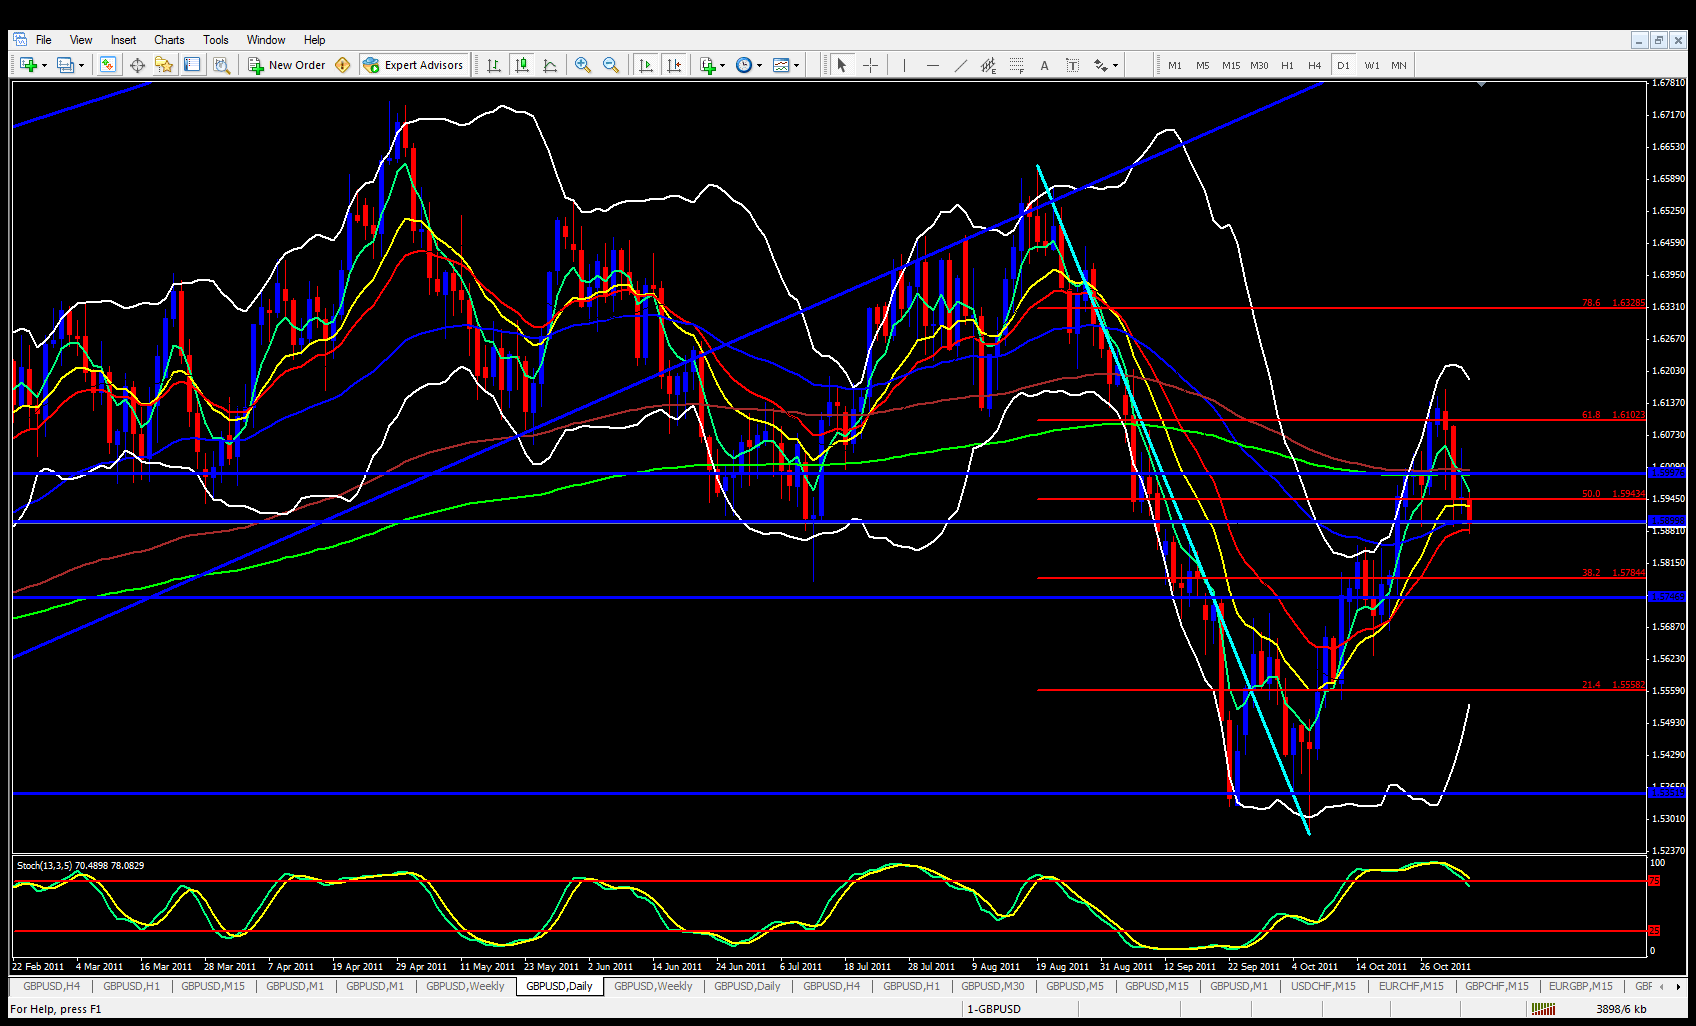
Task: Switch to the USDCHF,M15 chart tab
Action: point(1323,986)
